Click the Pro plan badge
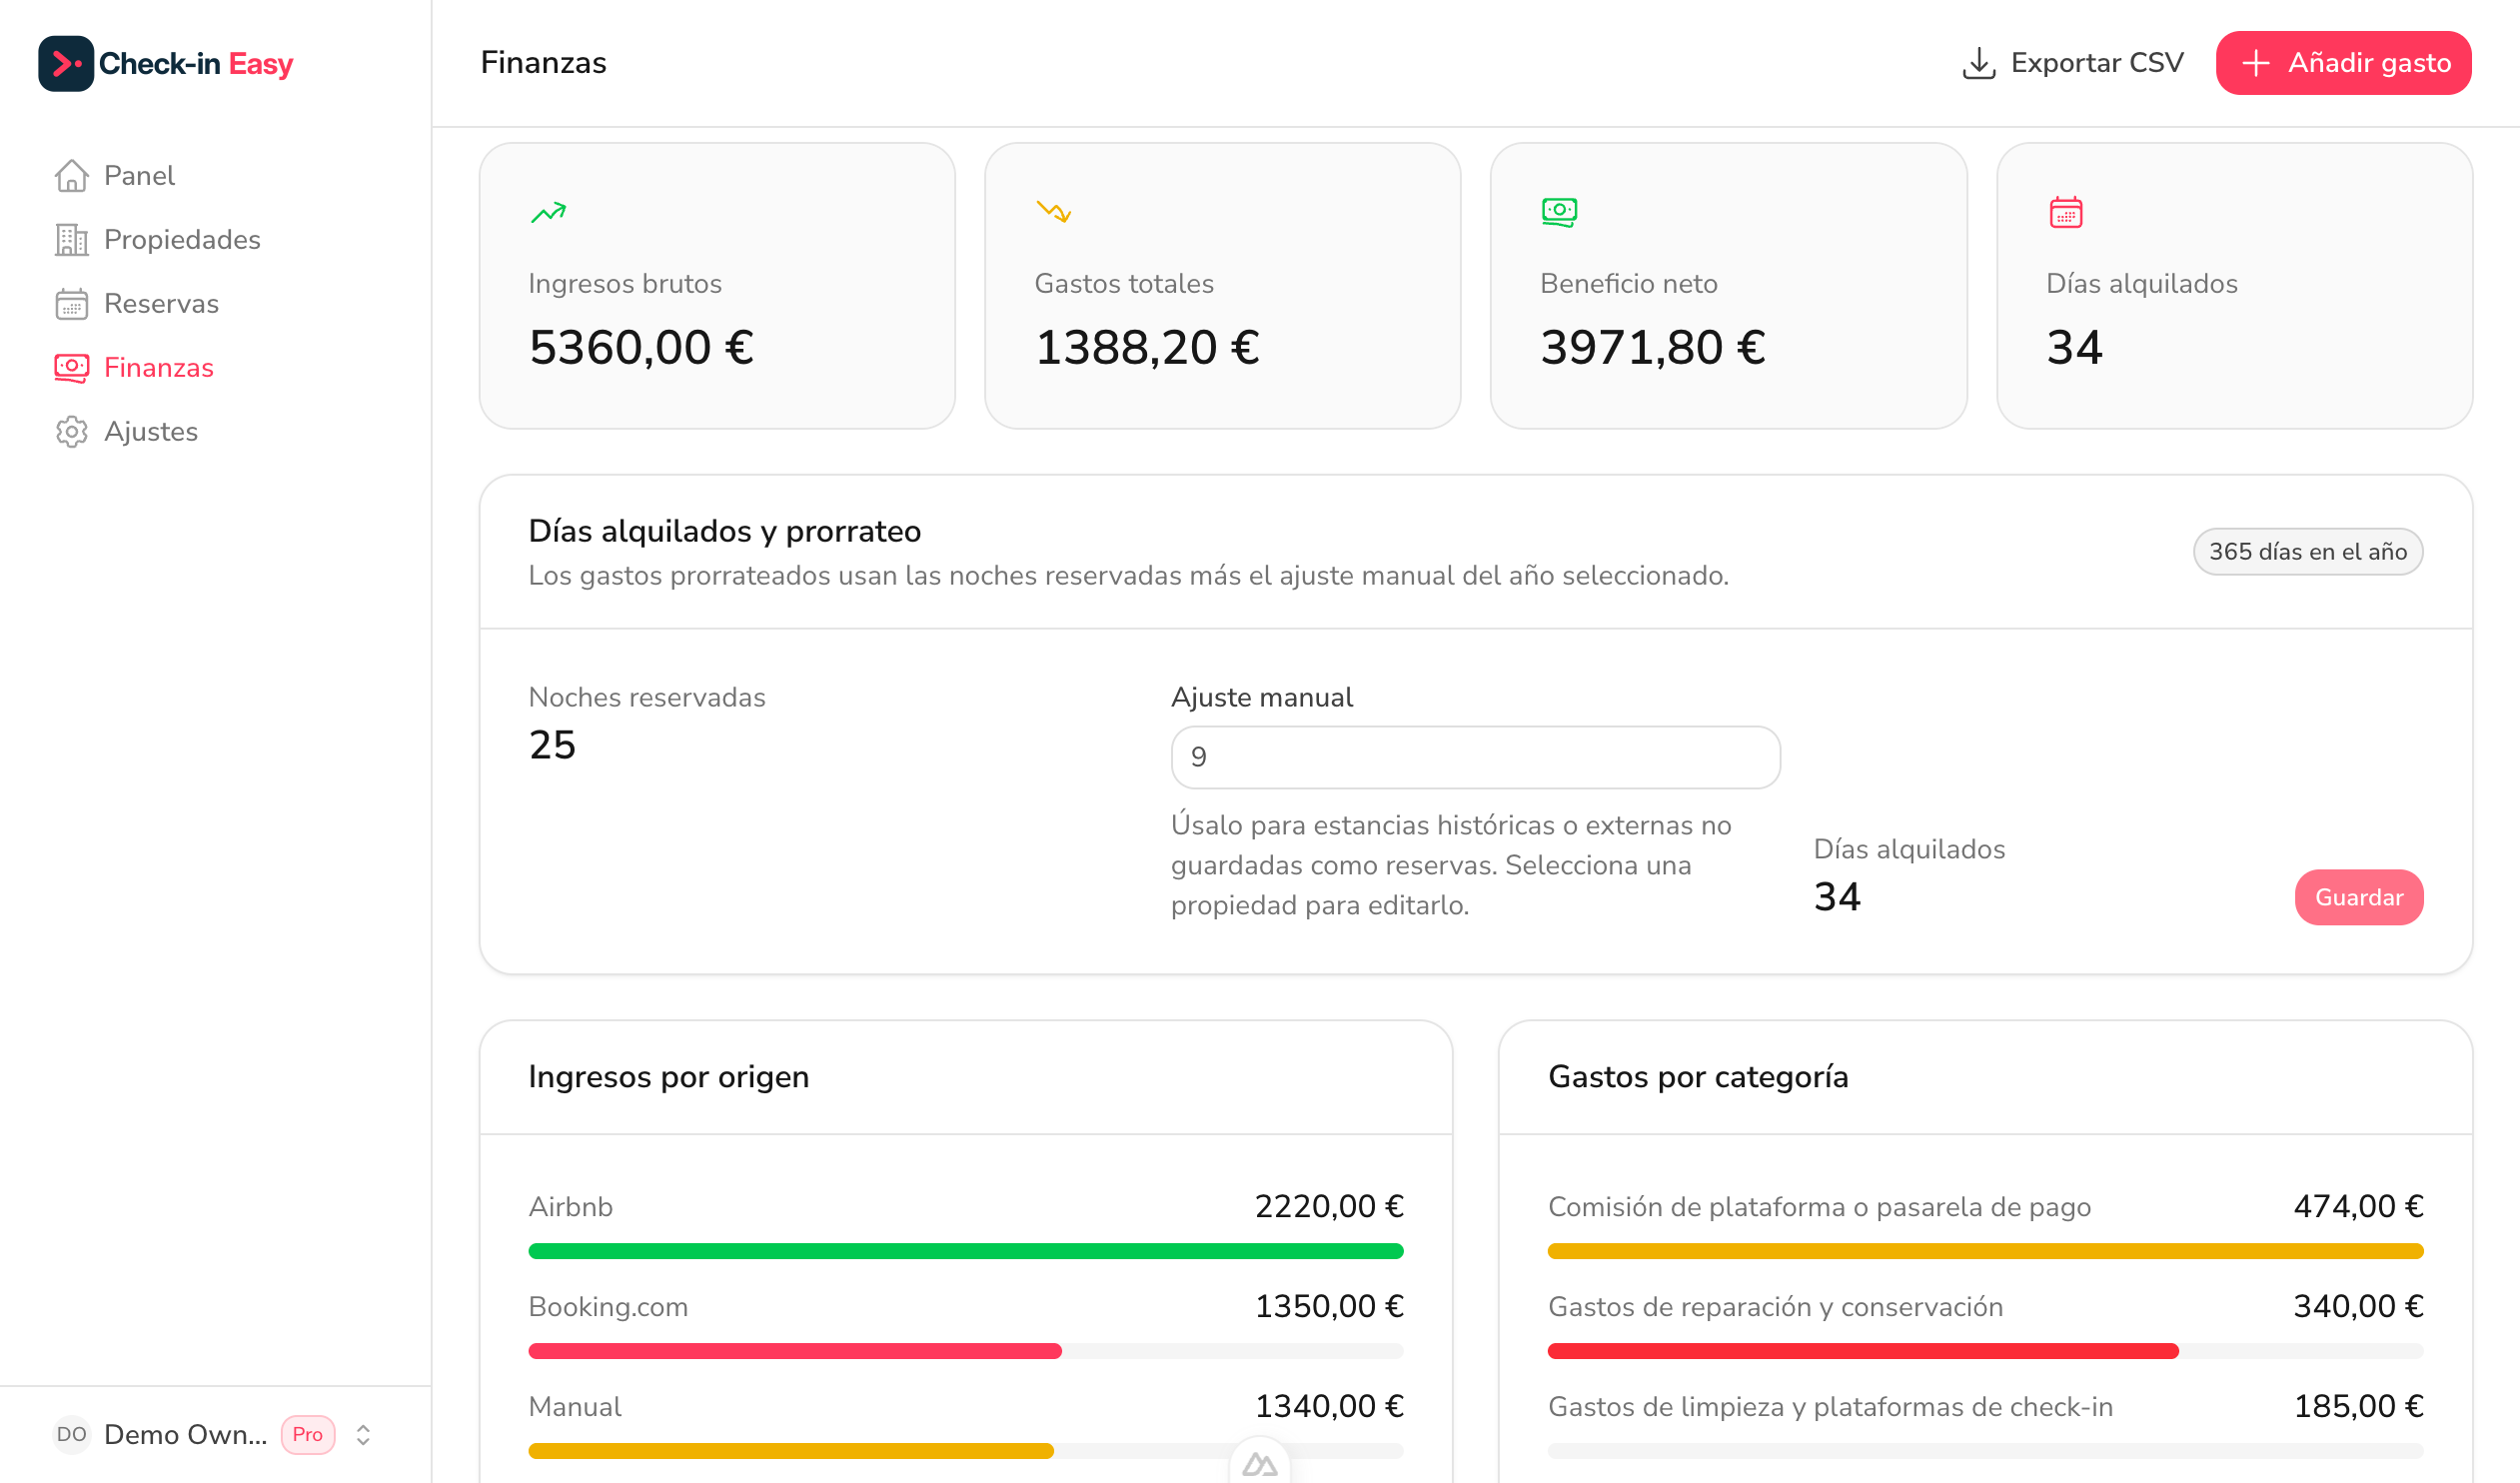The width and height of the screenshot is (2520, 1483). pos(307,1434)
